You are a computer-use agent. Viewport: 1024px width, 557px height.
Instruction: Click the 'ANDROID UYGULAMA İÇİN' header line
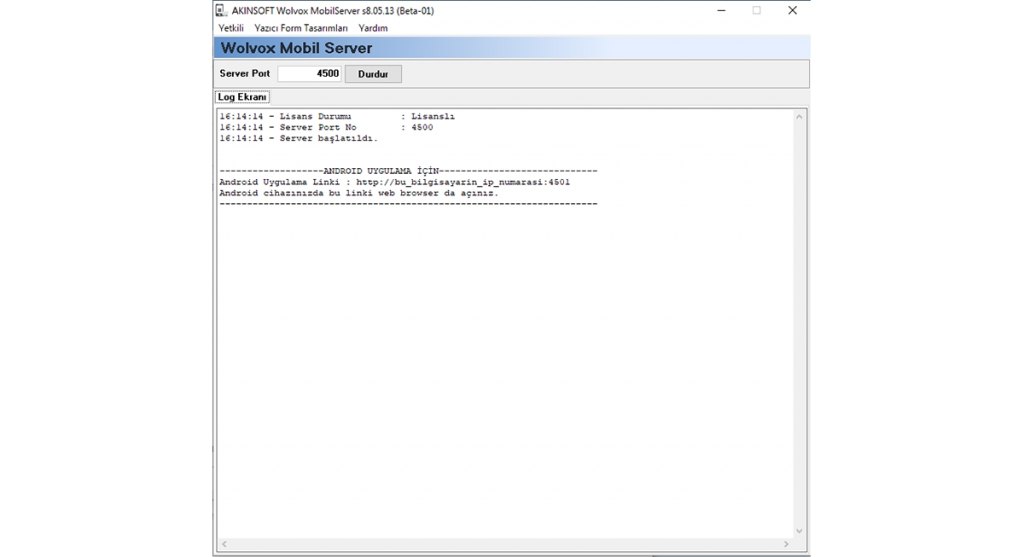[408, 171]
